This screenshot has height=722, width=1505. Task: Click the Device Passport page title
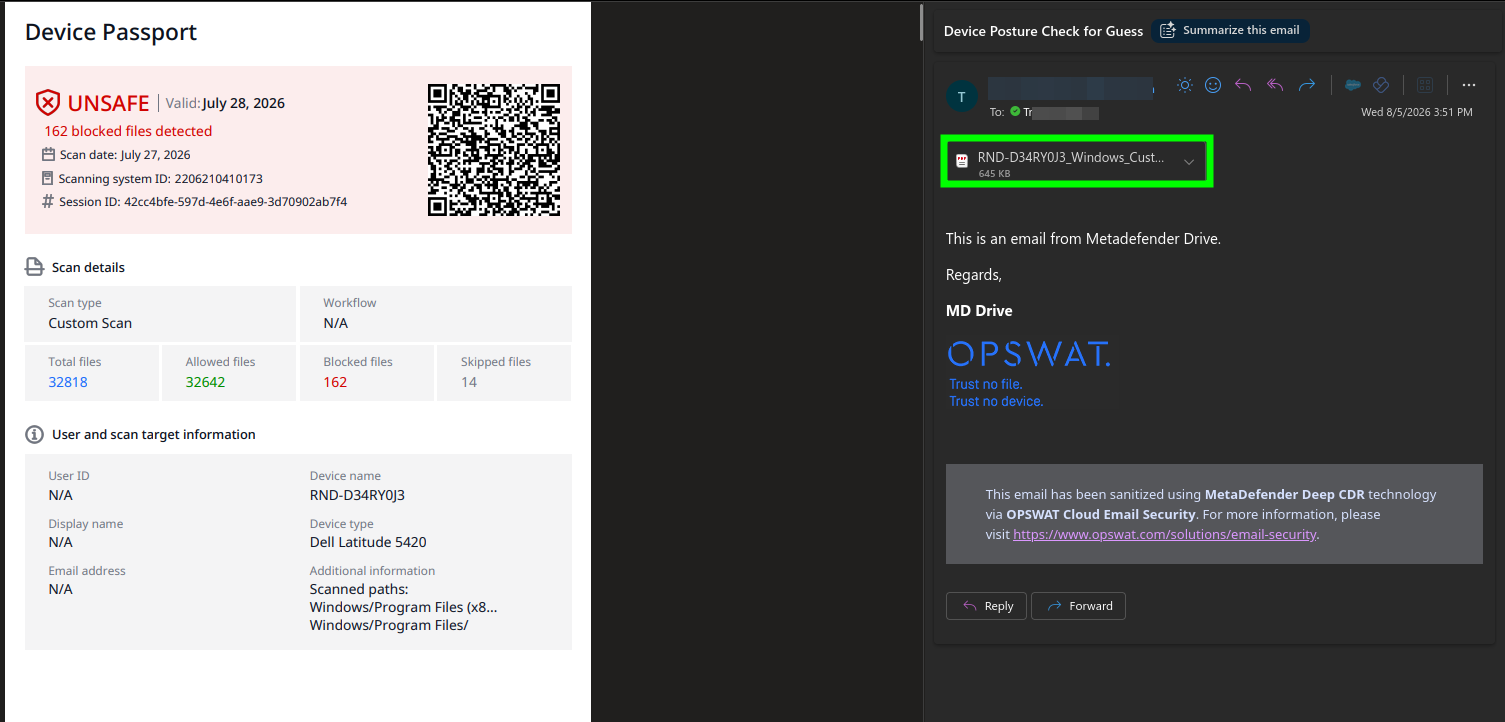coord(111,32)
